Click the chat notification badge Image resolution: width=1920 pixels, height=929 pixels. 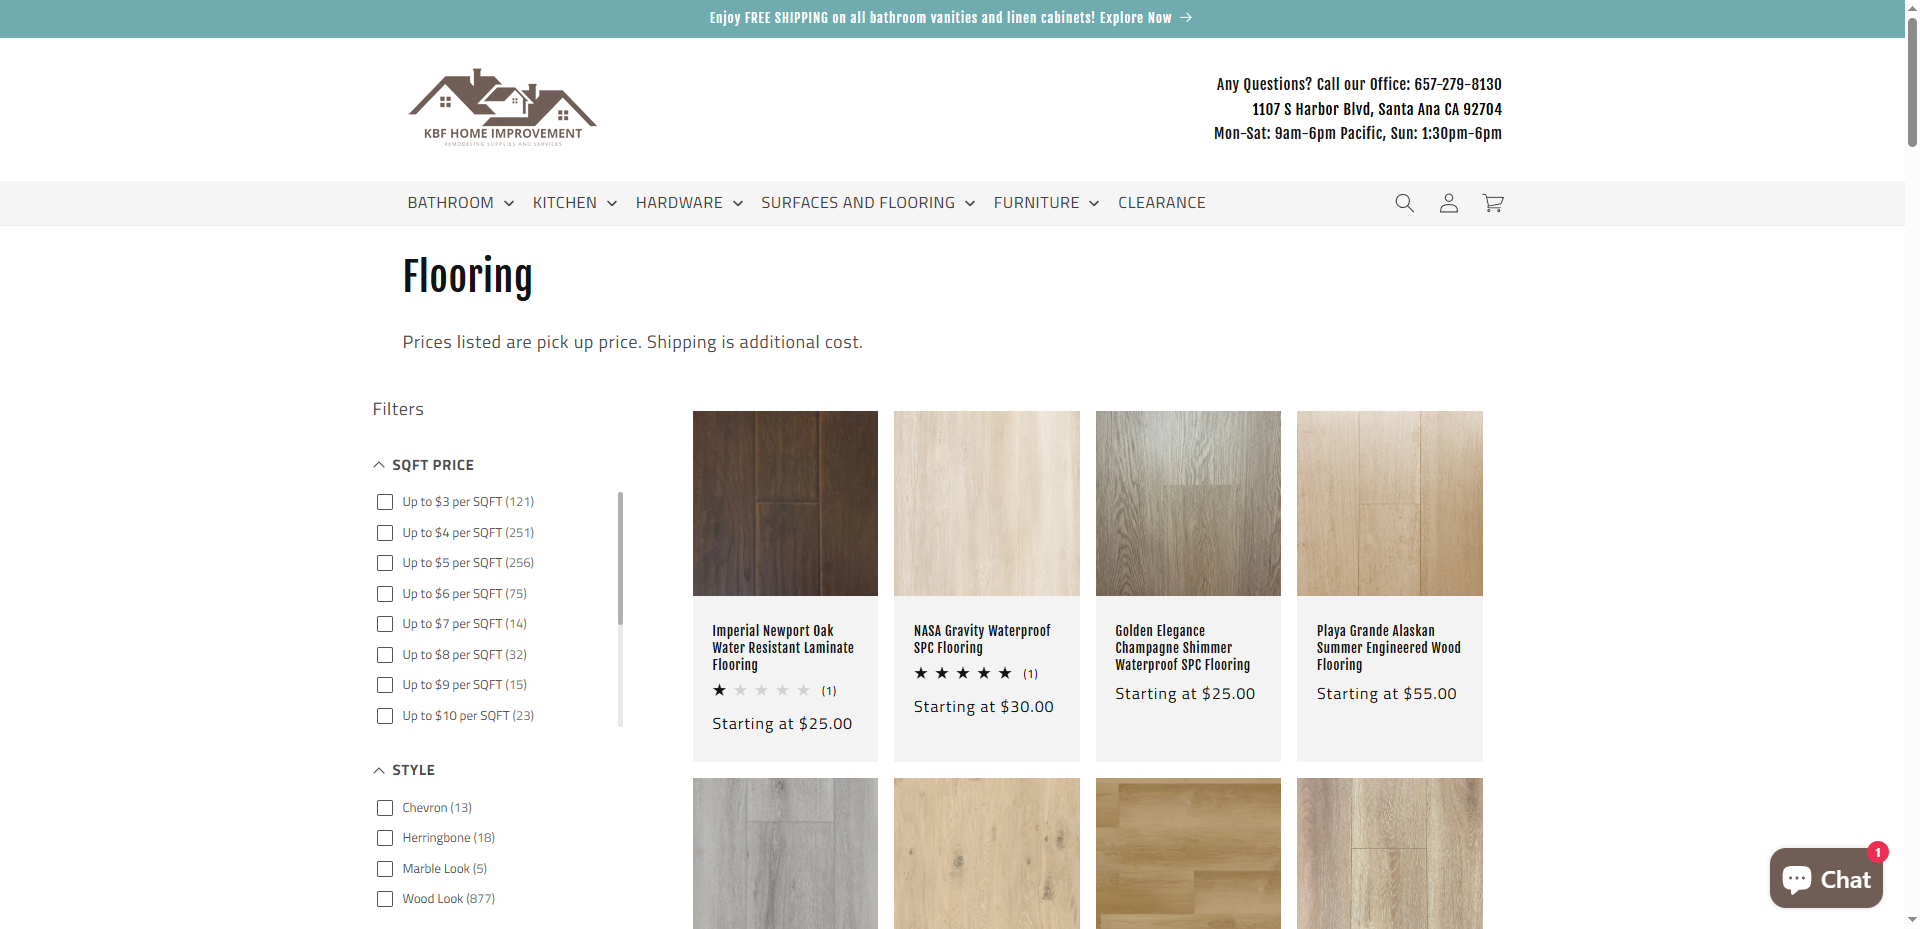tap(1878, 853)
